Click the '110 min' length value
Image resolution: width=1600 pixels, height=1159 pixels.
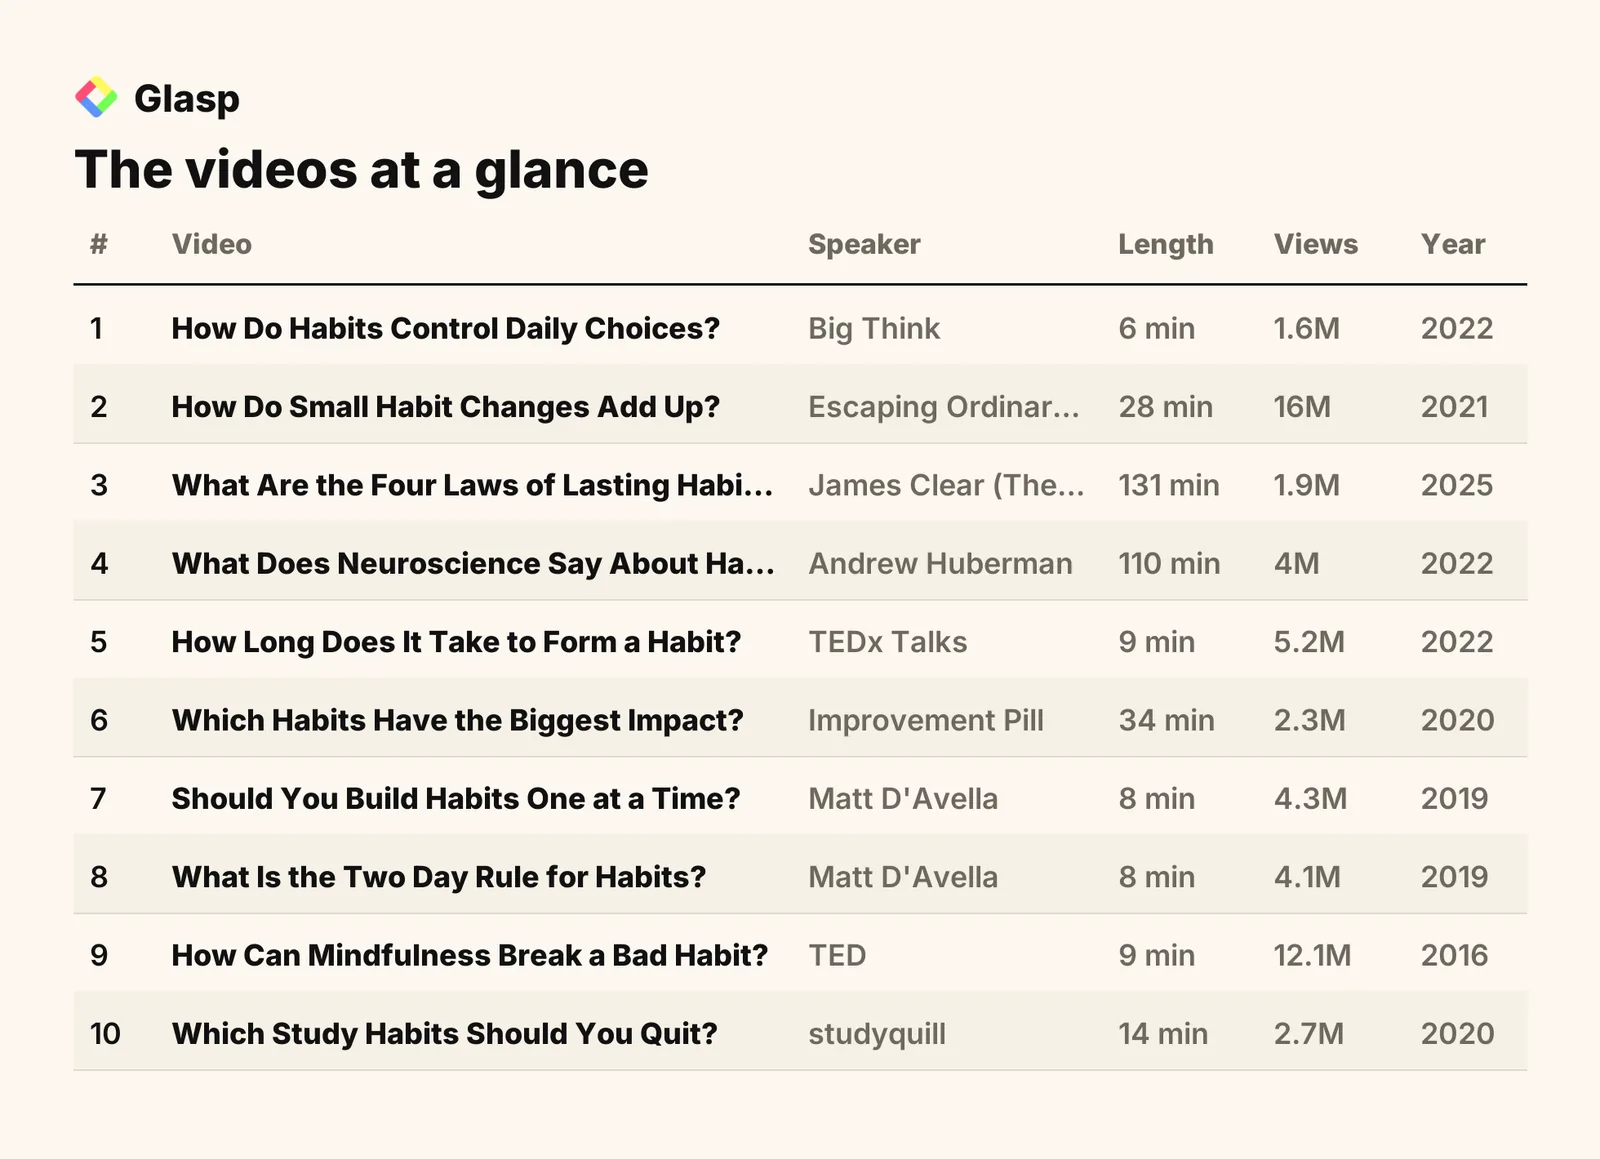coord(1169,564)
